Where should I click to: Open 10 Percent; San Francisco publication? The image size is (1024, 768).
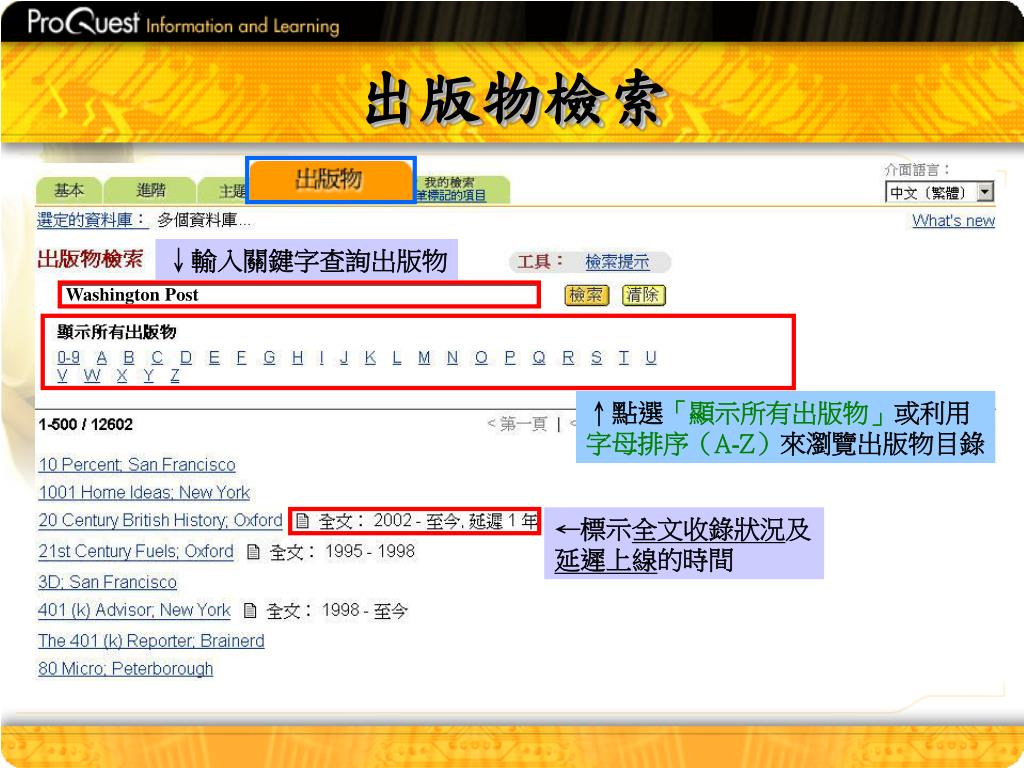click(136, 464)
